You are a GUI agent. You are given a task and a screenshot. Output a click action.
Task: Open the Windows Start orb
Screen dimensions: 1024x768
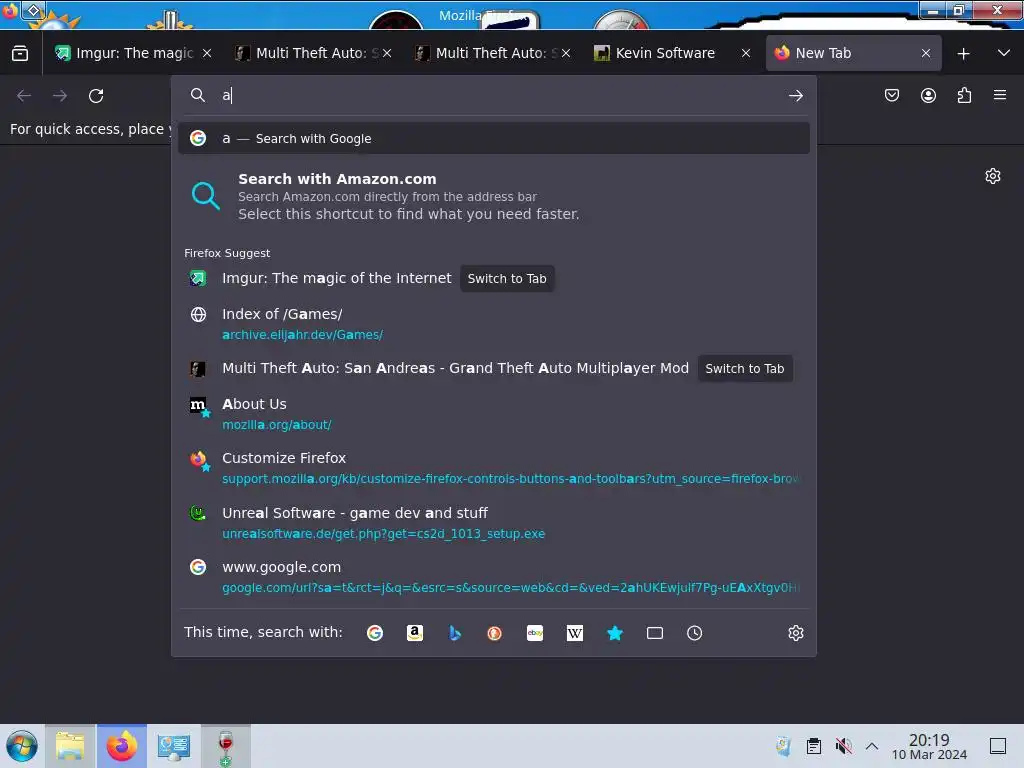pyautogui.click(x=22, y=746)
